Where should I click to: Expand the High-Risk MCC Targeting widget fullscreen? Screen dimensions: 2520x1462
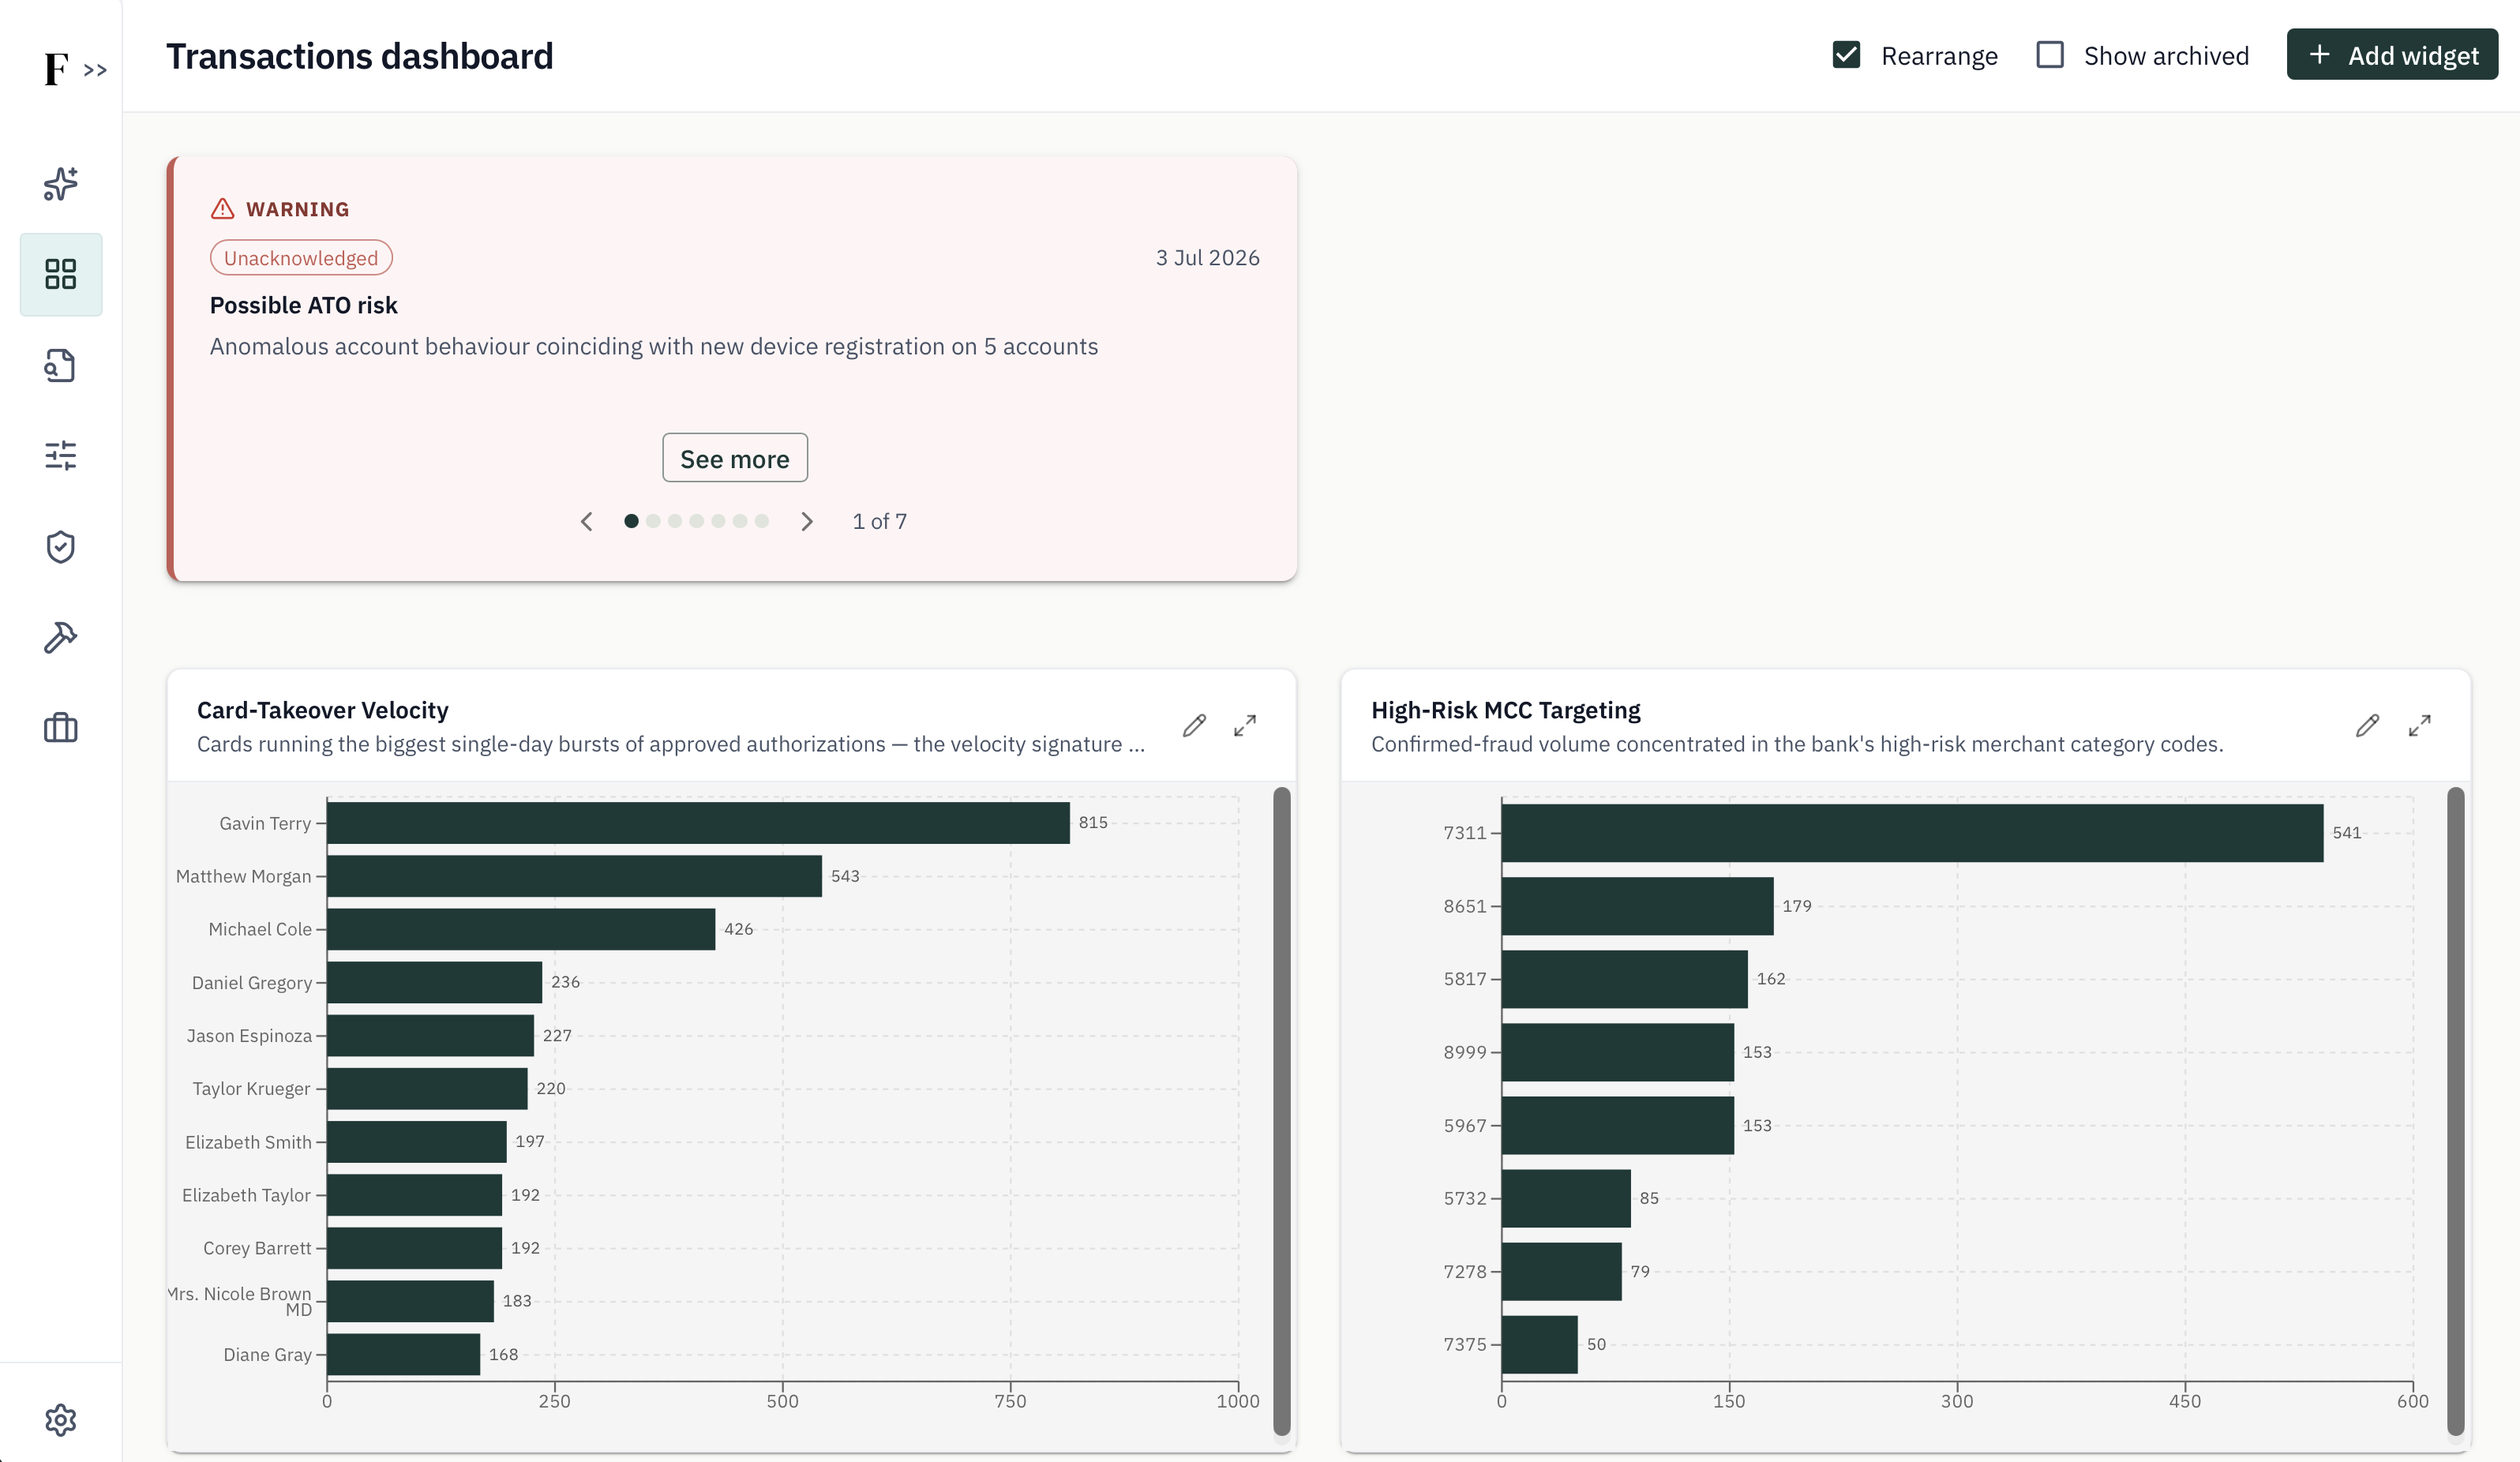pos(2419,726)
